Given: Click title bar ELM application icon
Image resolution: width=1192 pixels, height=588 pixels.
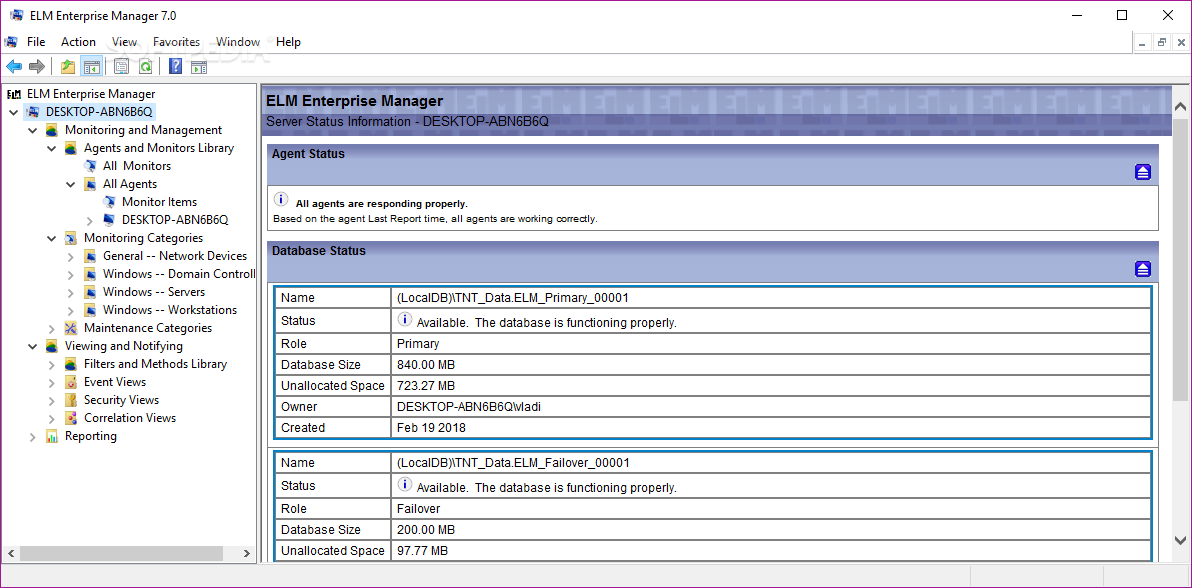Looking at the screenshot, I should point(17,15).
